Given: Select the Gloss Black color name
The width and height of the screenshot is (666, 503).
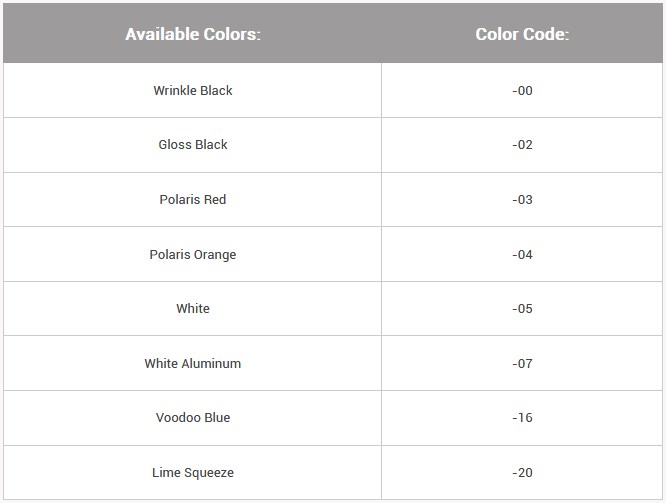Looking at the screenshot, I should tap(193, 145).
